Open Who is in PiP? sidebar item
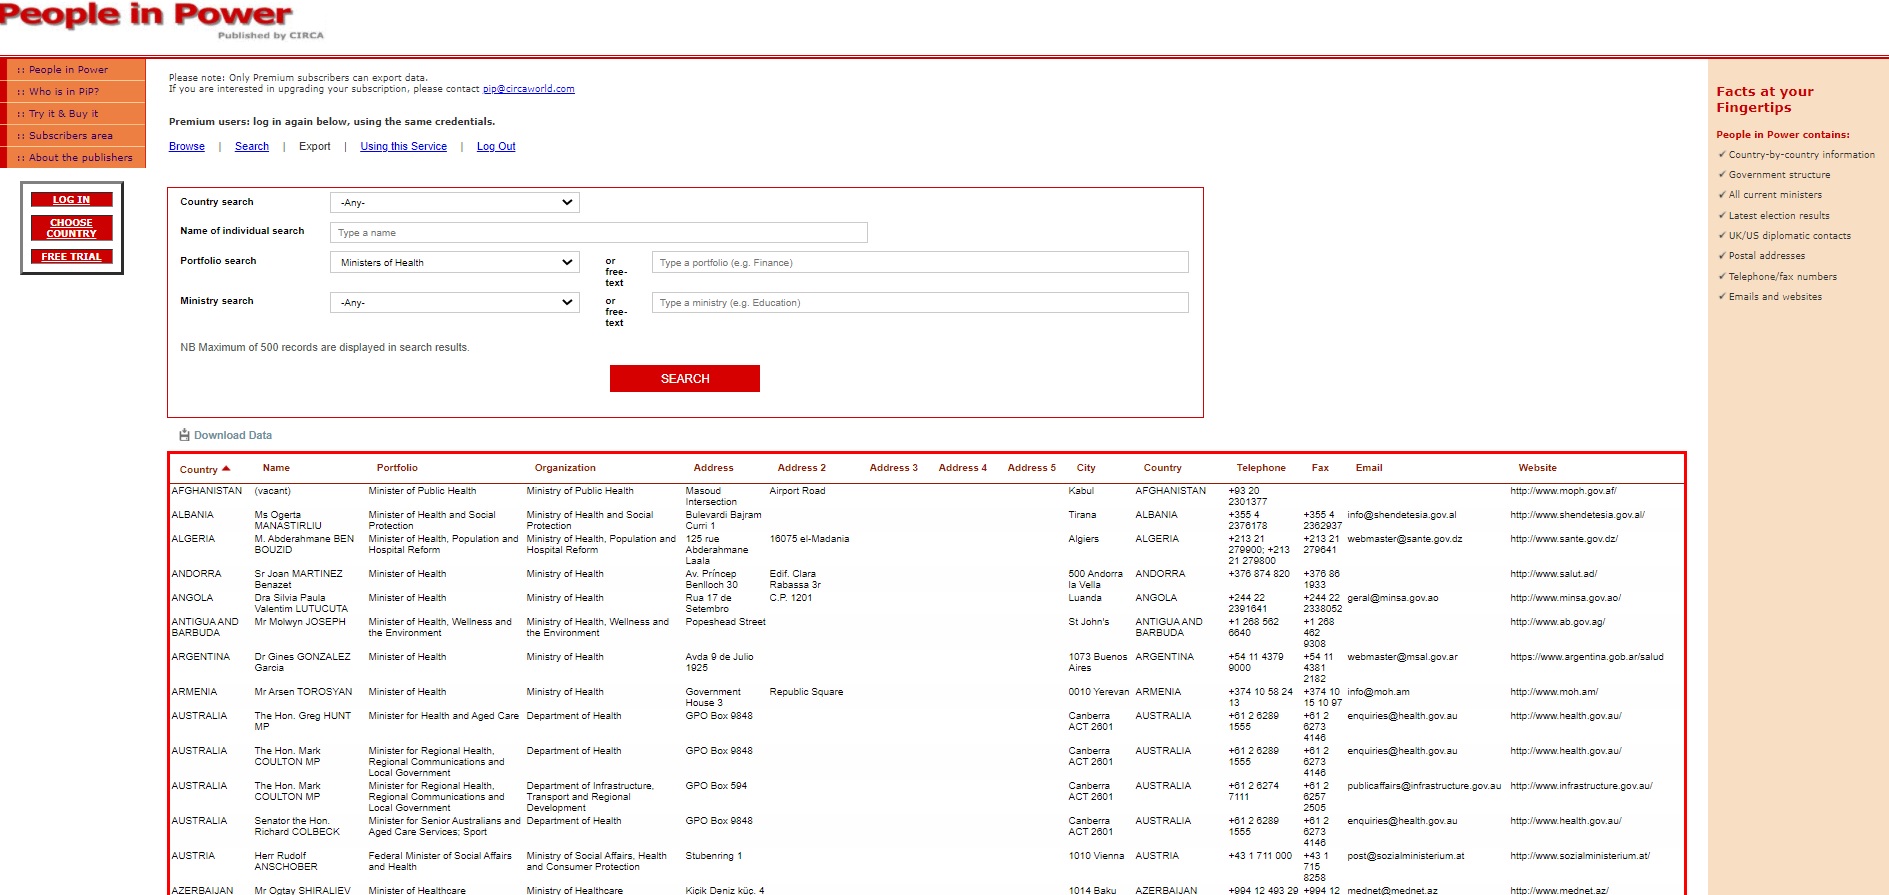Image resolution: width=1889 pixels, height=895 pixels. (x=75, y=92)
